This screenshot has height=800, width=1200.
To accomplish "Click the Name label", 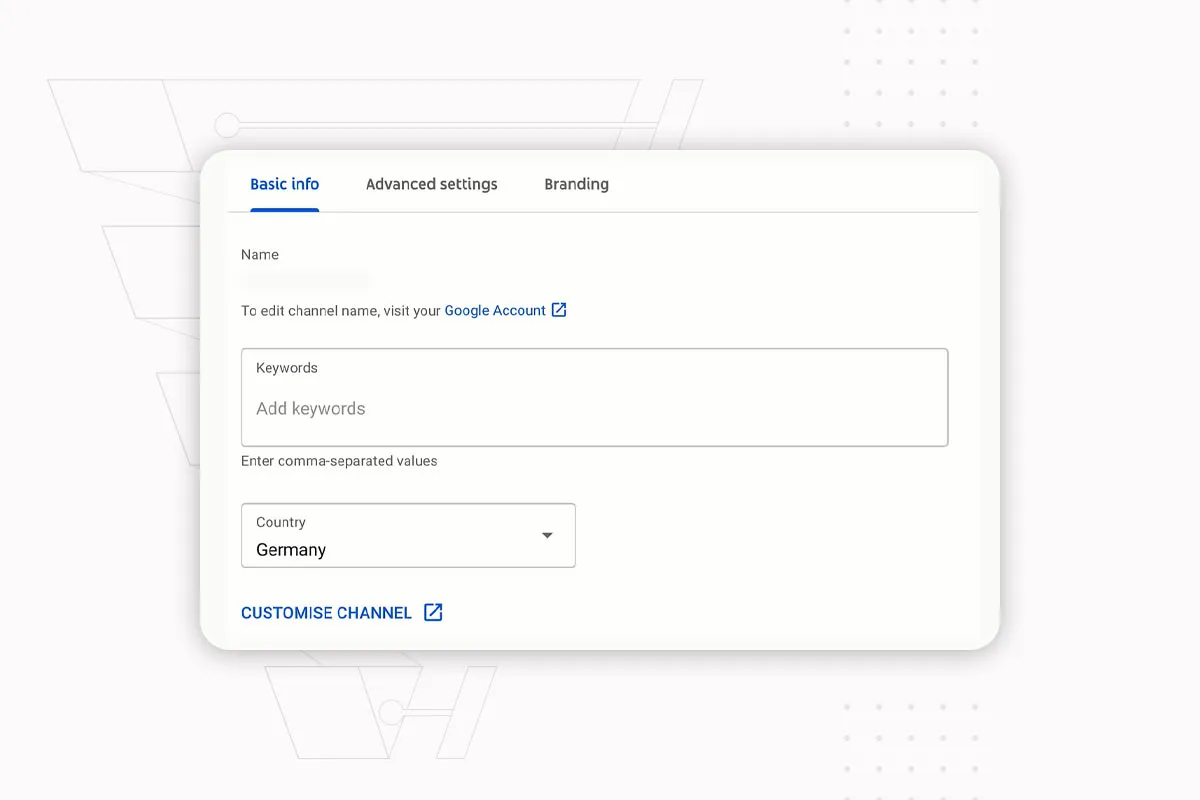I will pos(260,254).
